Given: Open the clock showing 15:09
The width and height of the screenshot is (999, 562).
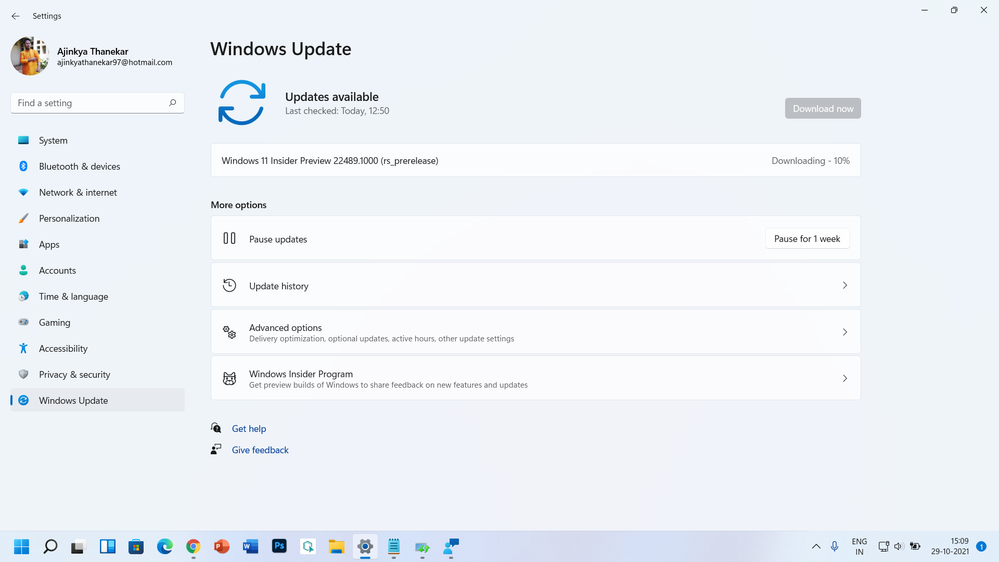Looking at the screenshot, I should (x=950, y=547).
